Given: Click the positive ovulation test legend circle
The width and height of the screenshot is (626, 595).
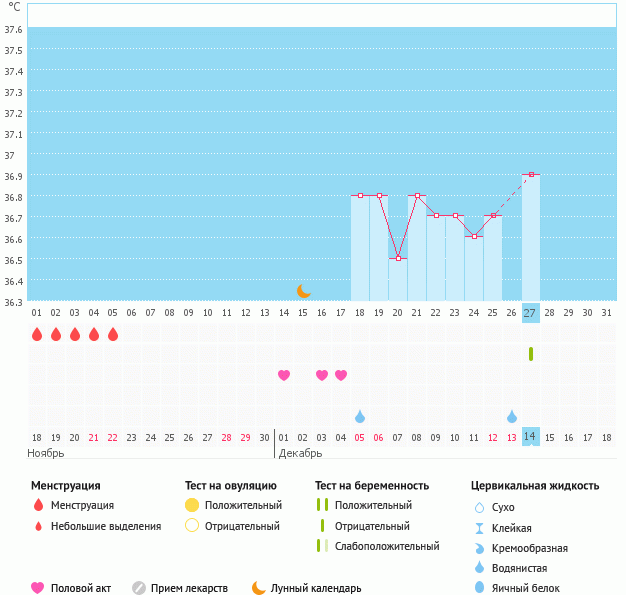Looking at the screenshot, I should point(192,505).
